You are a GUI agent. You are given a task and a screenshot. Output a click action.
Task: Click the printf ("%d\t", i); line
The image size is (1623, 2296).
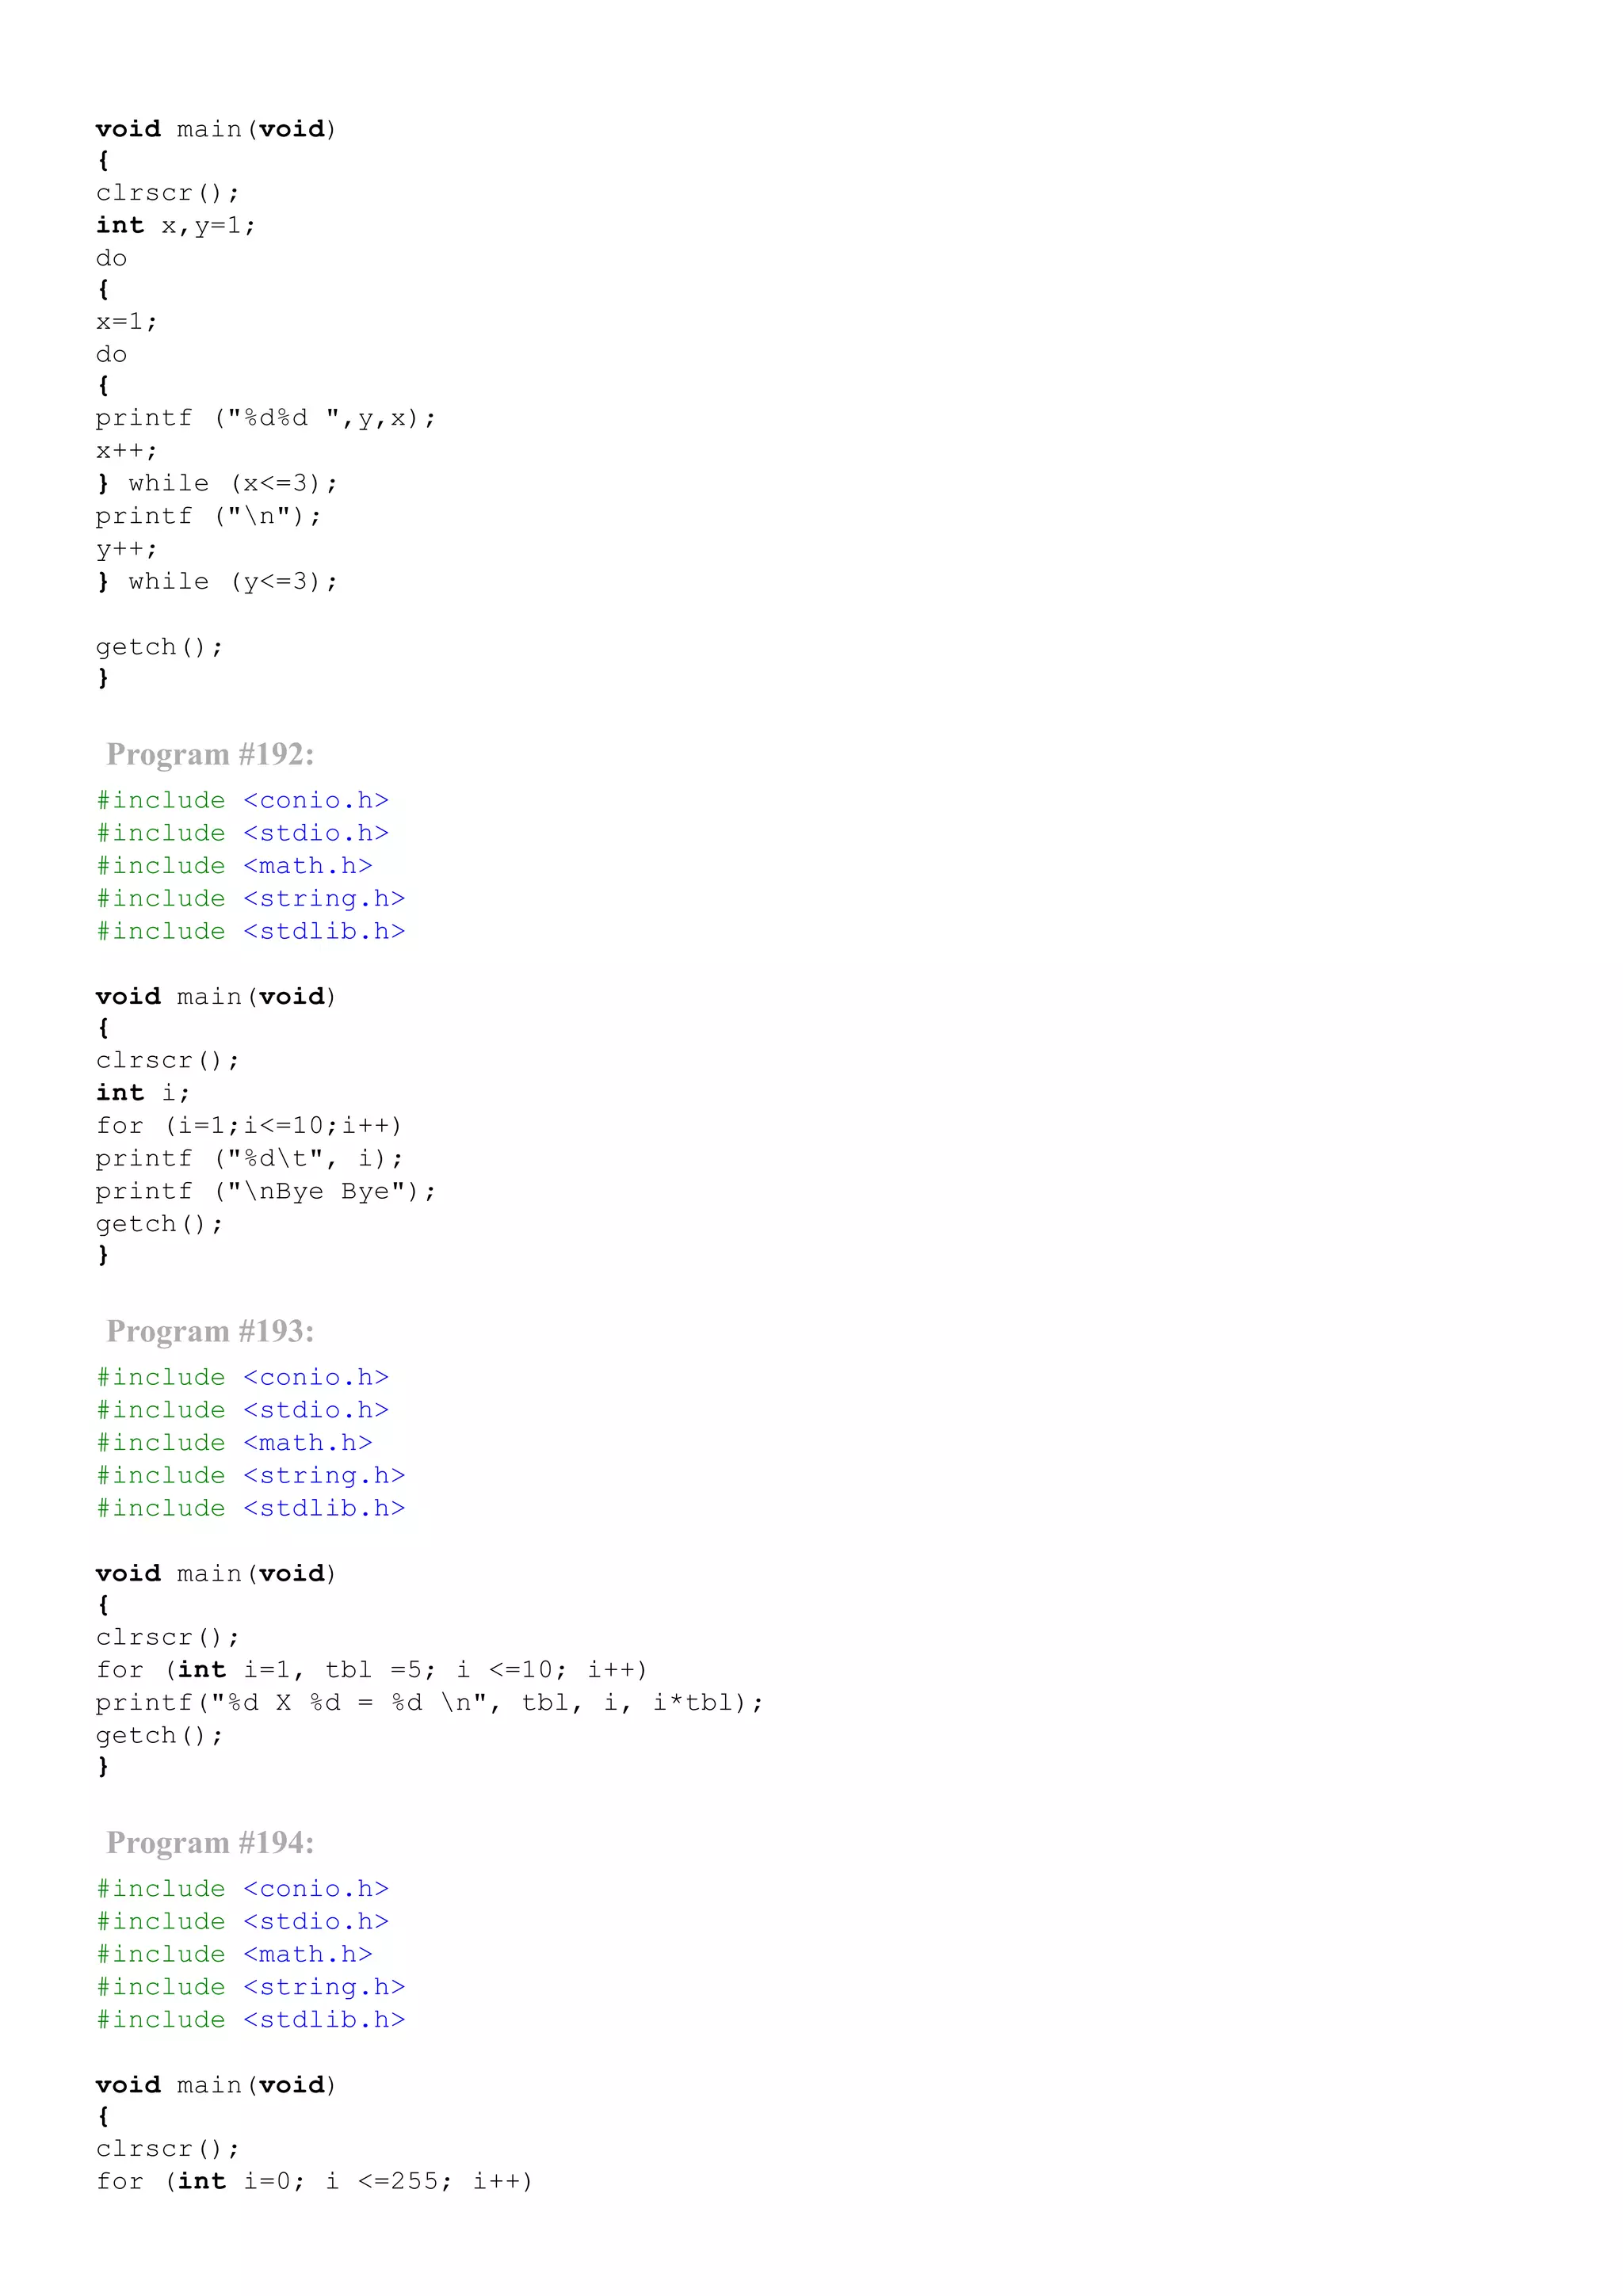[250, 1158]
